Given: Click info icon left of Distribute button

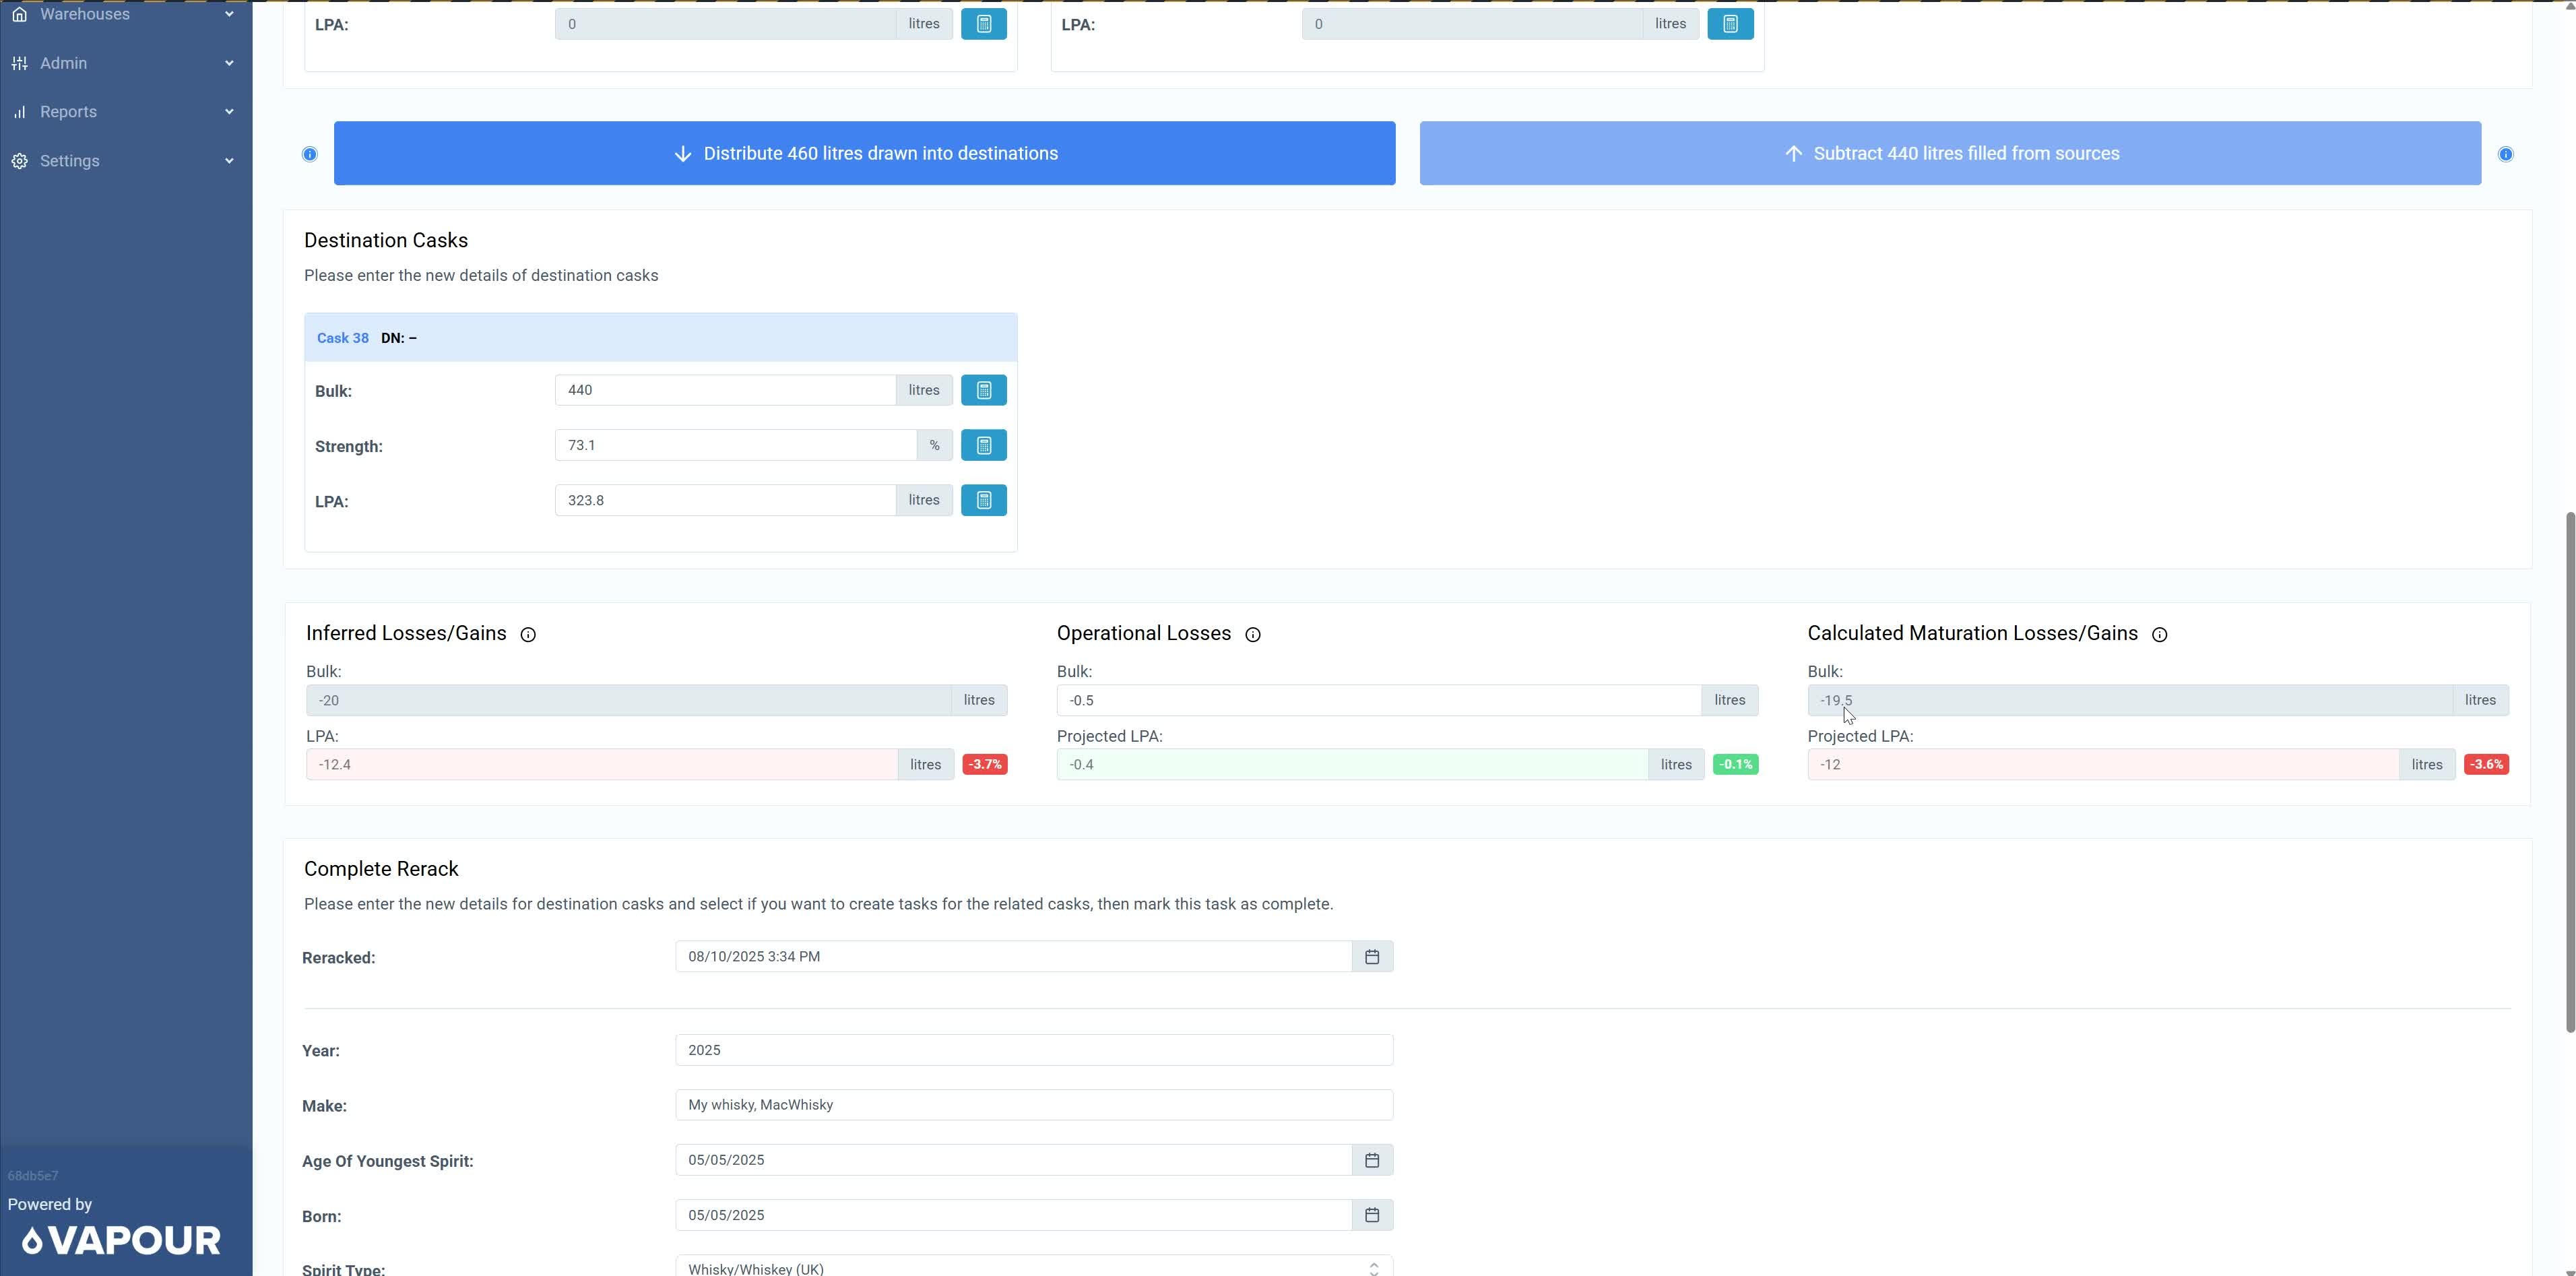Looking at the screenshot, I should click(310, 154).
